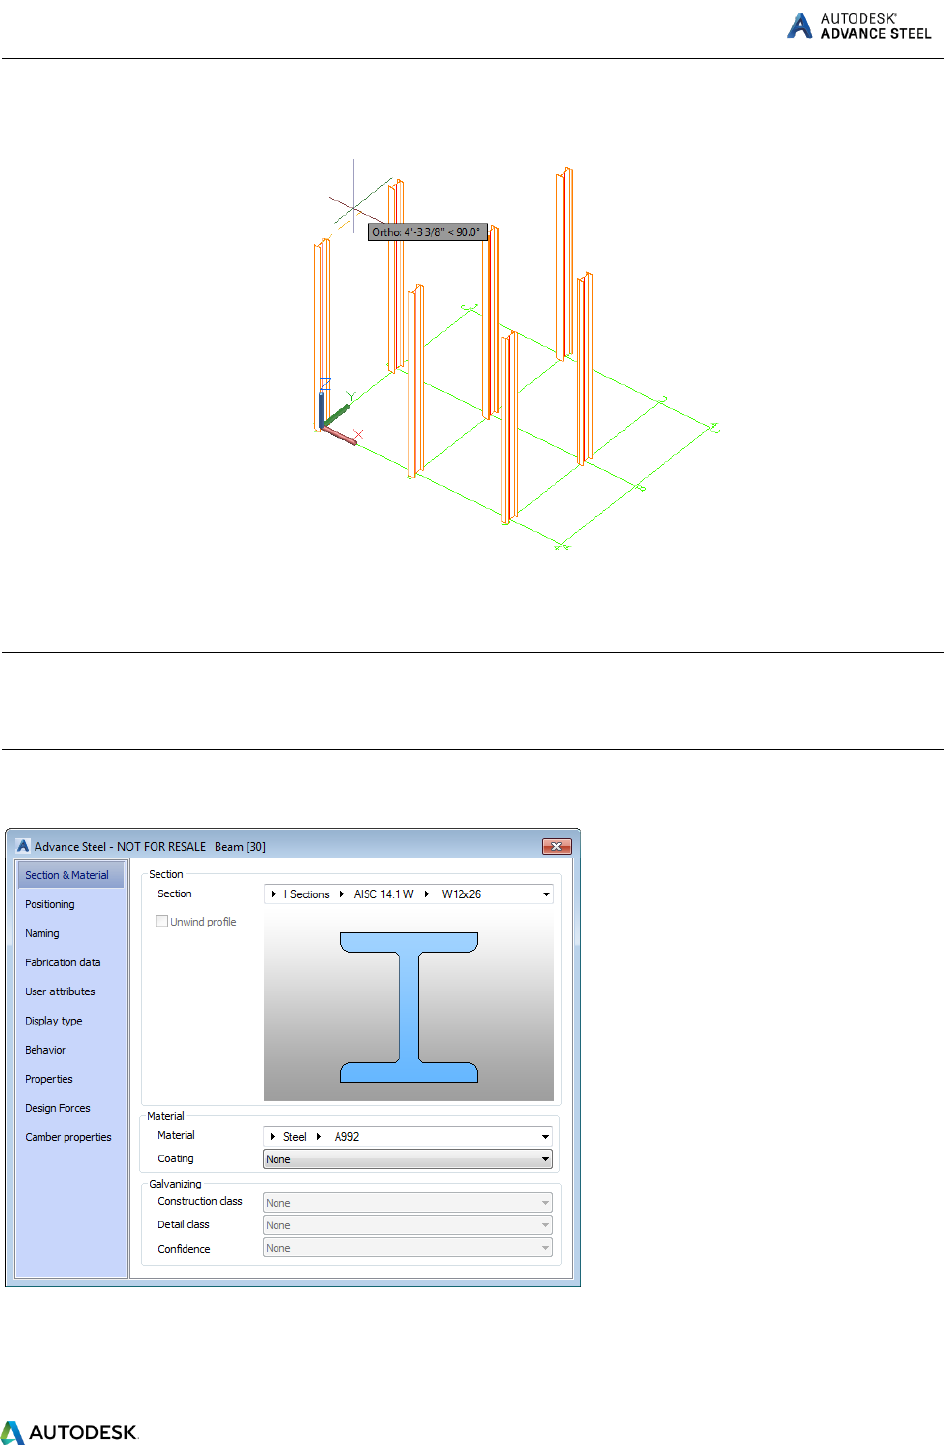
Task: Open the Construction class dropdown
Action: tap(408, 1203)
